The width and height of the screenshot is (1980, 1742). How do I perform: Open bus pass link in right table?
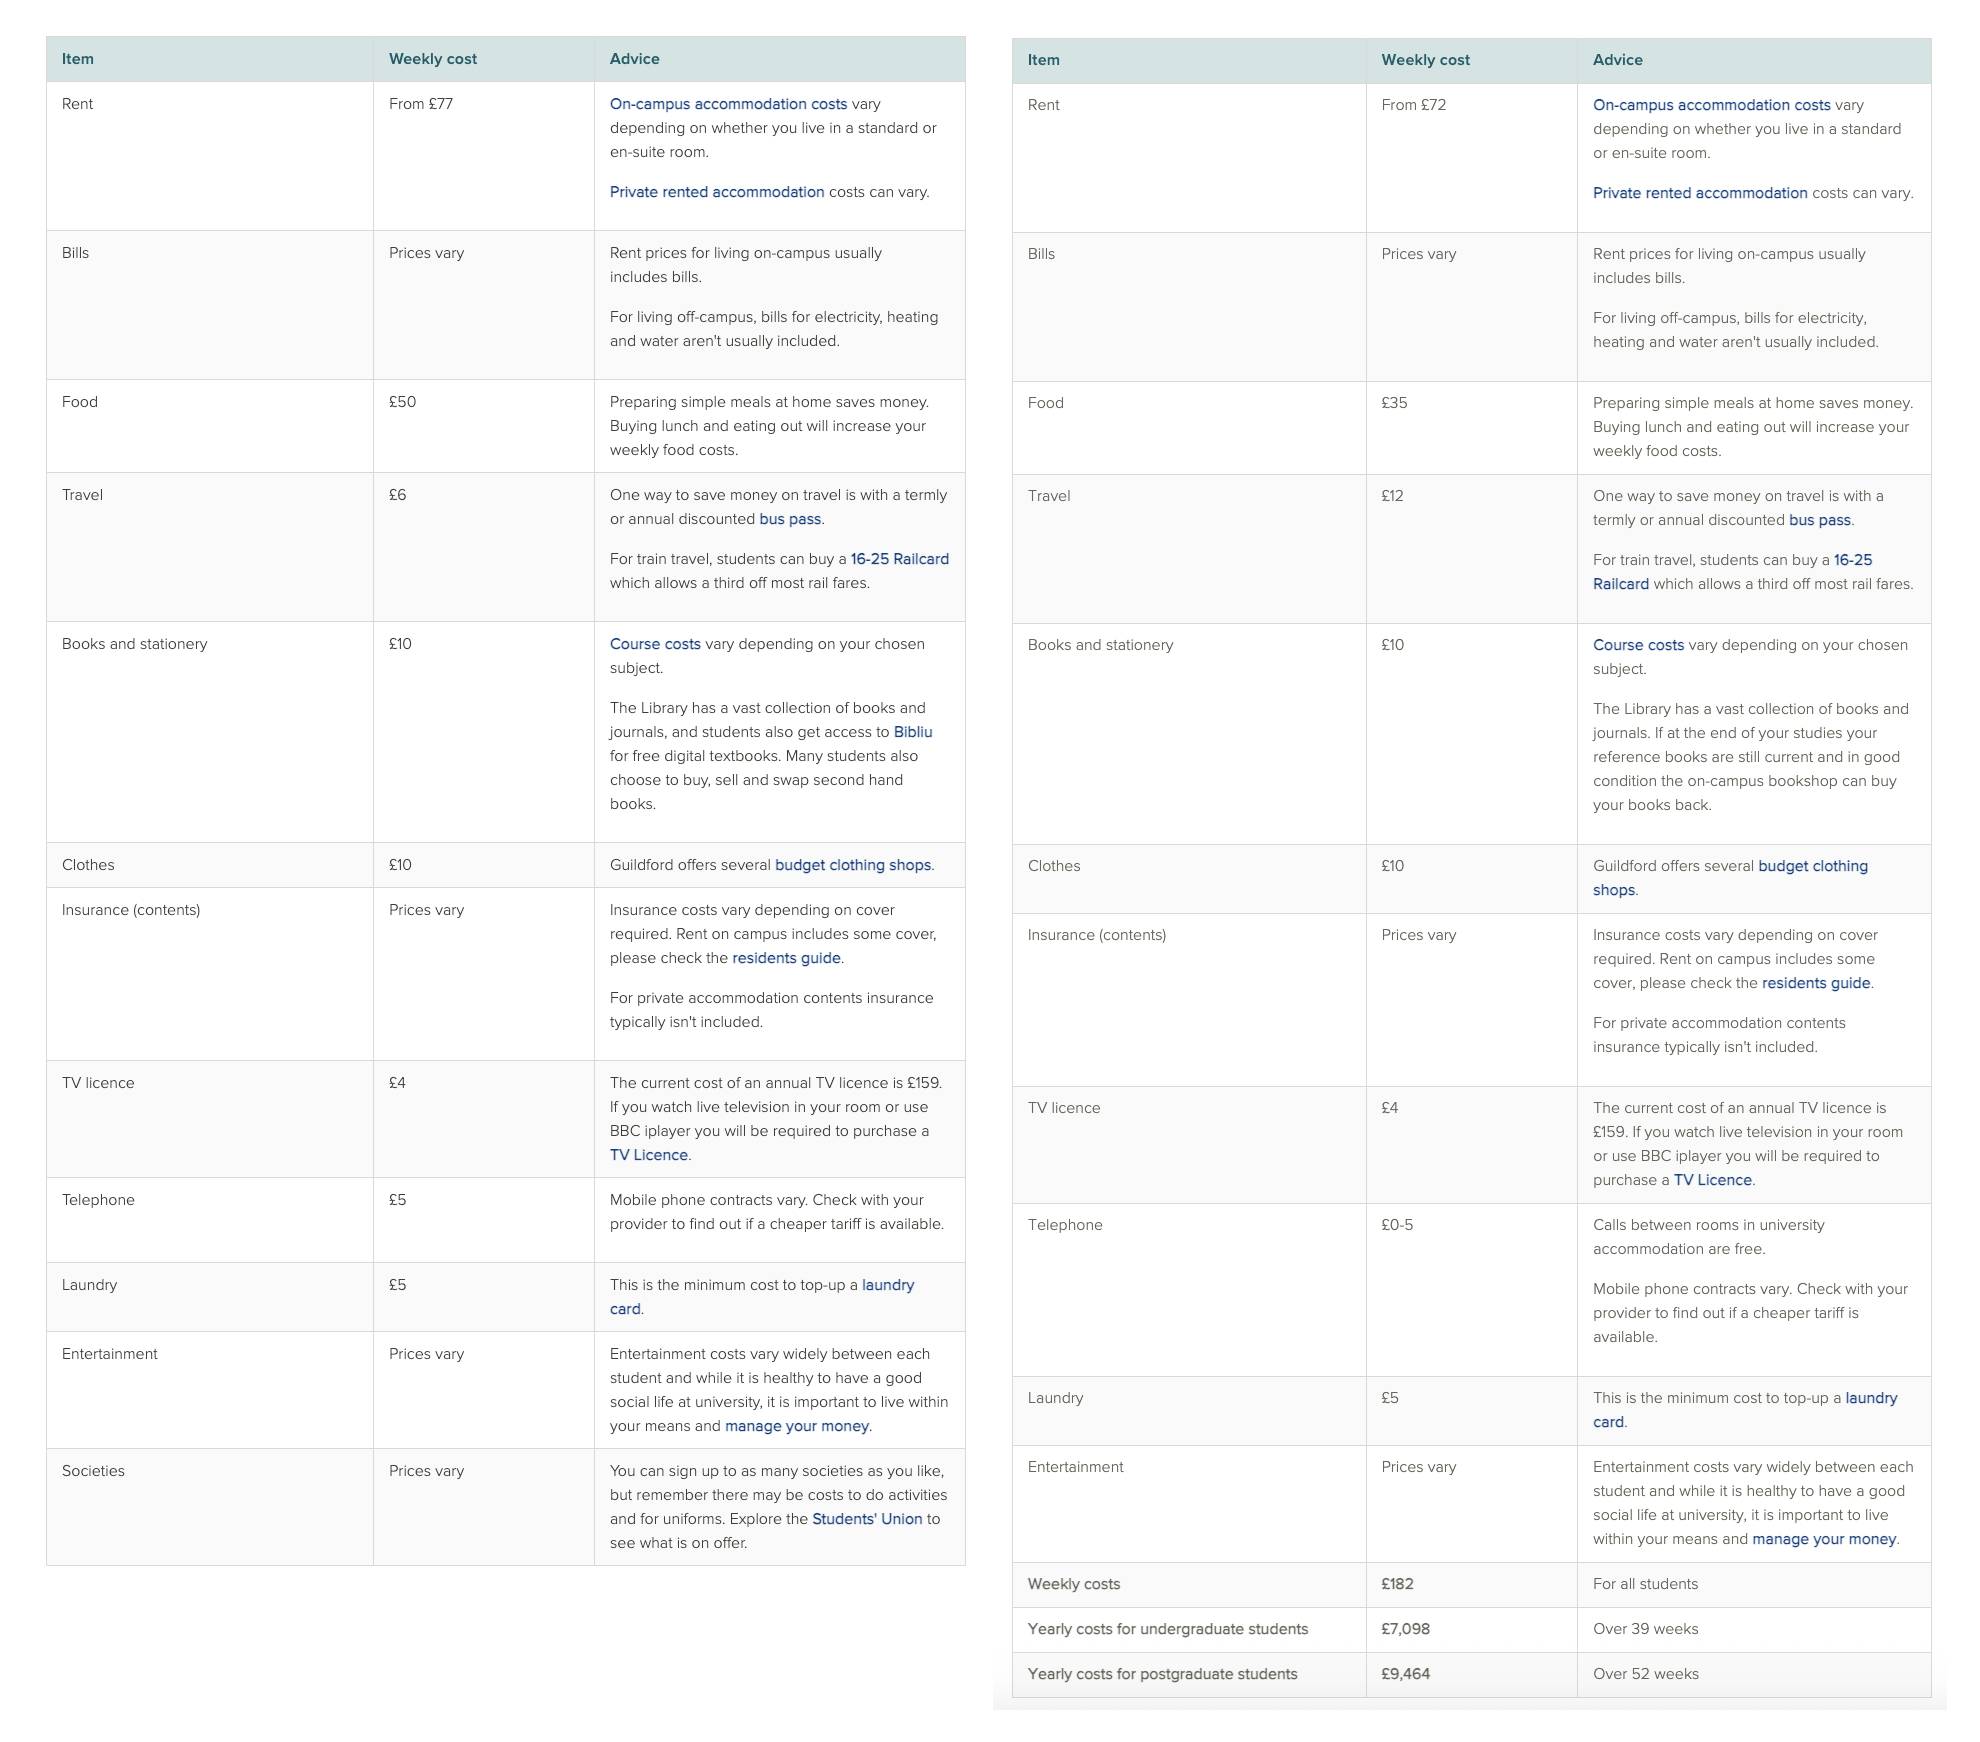tap(1819, 520)
